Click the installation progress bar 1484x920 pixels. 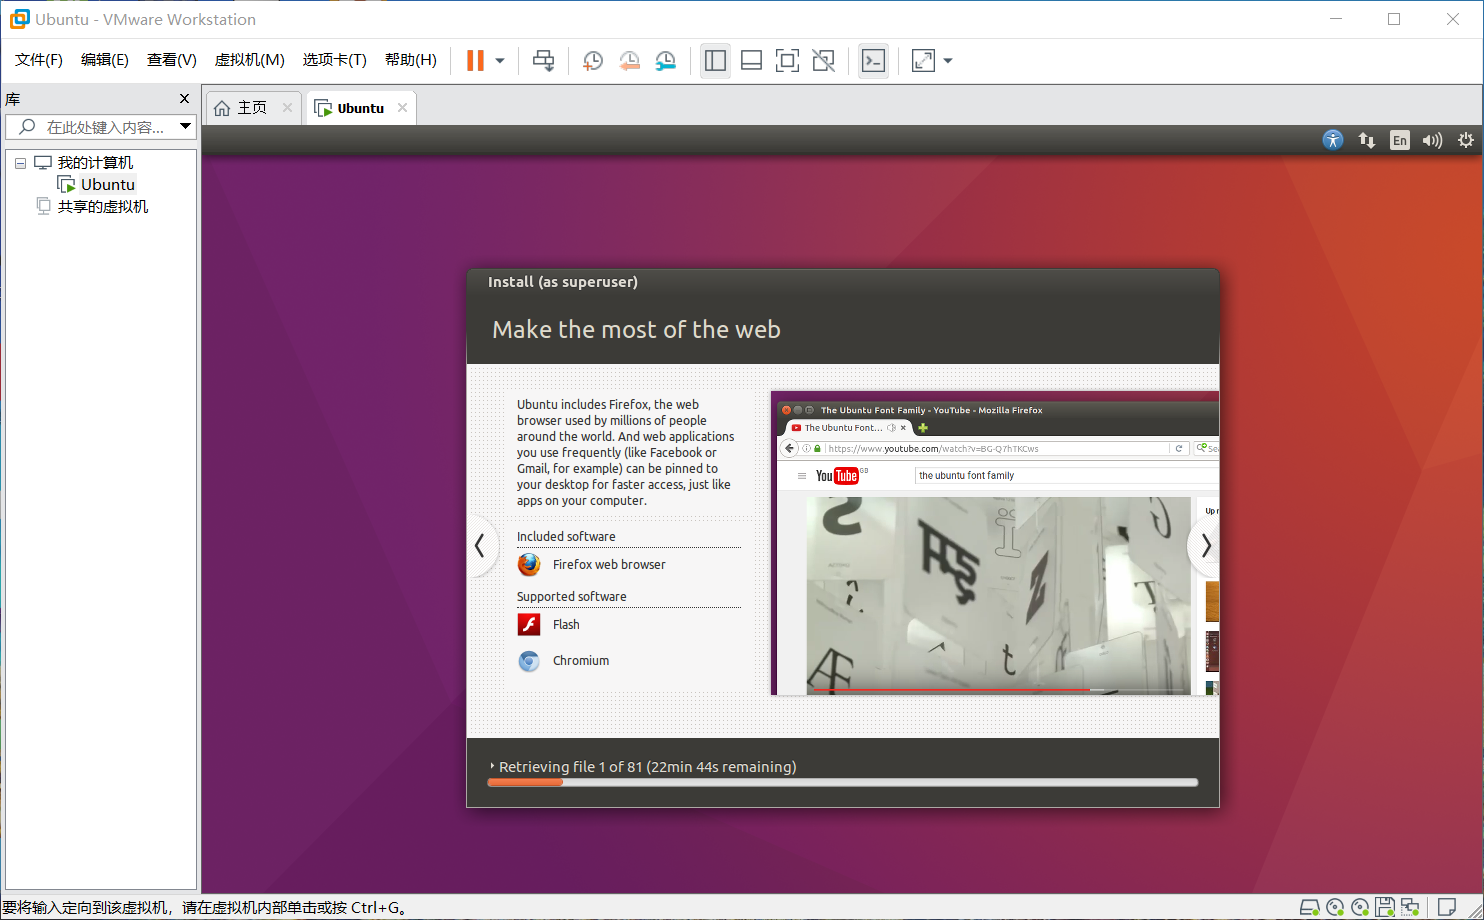coord(843,783)
